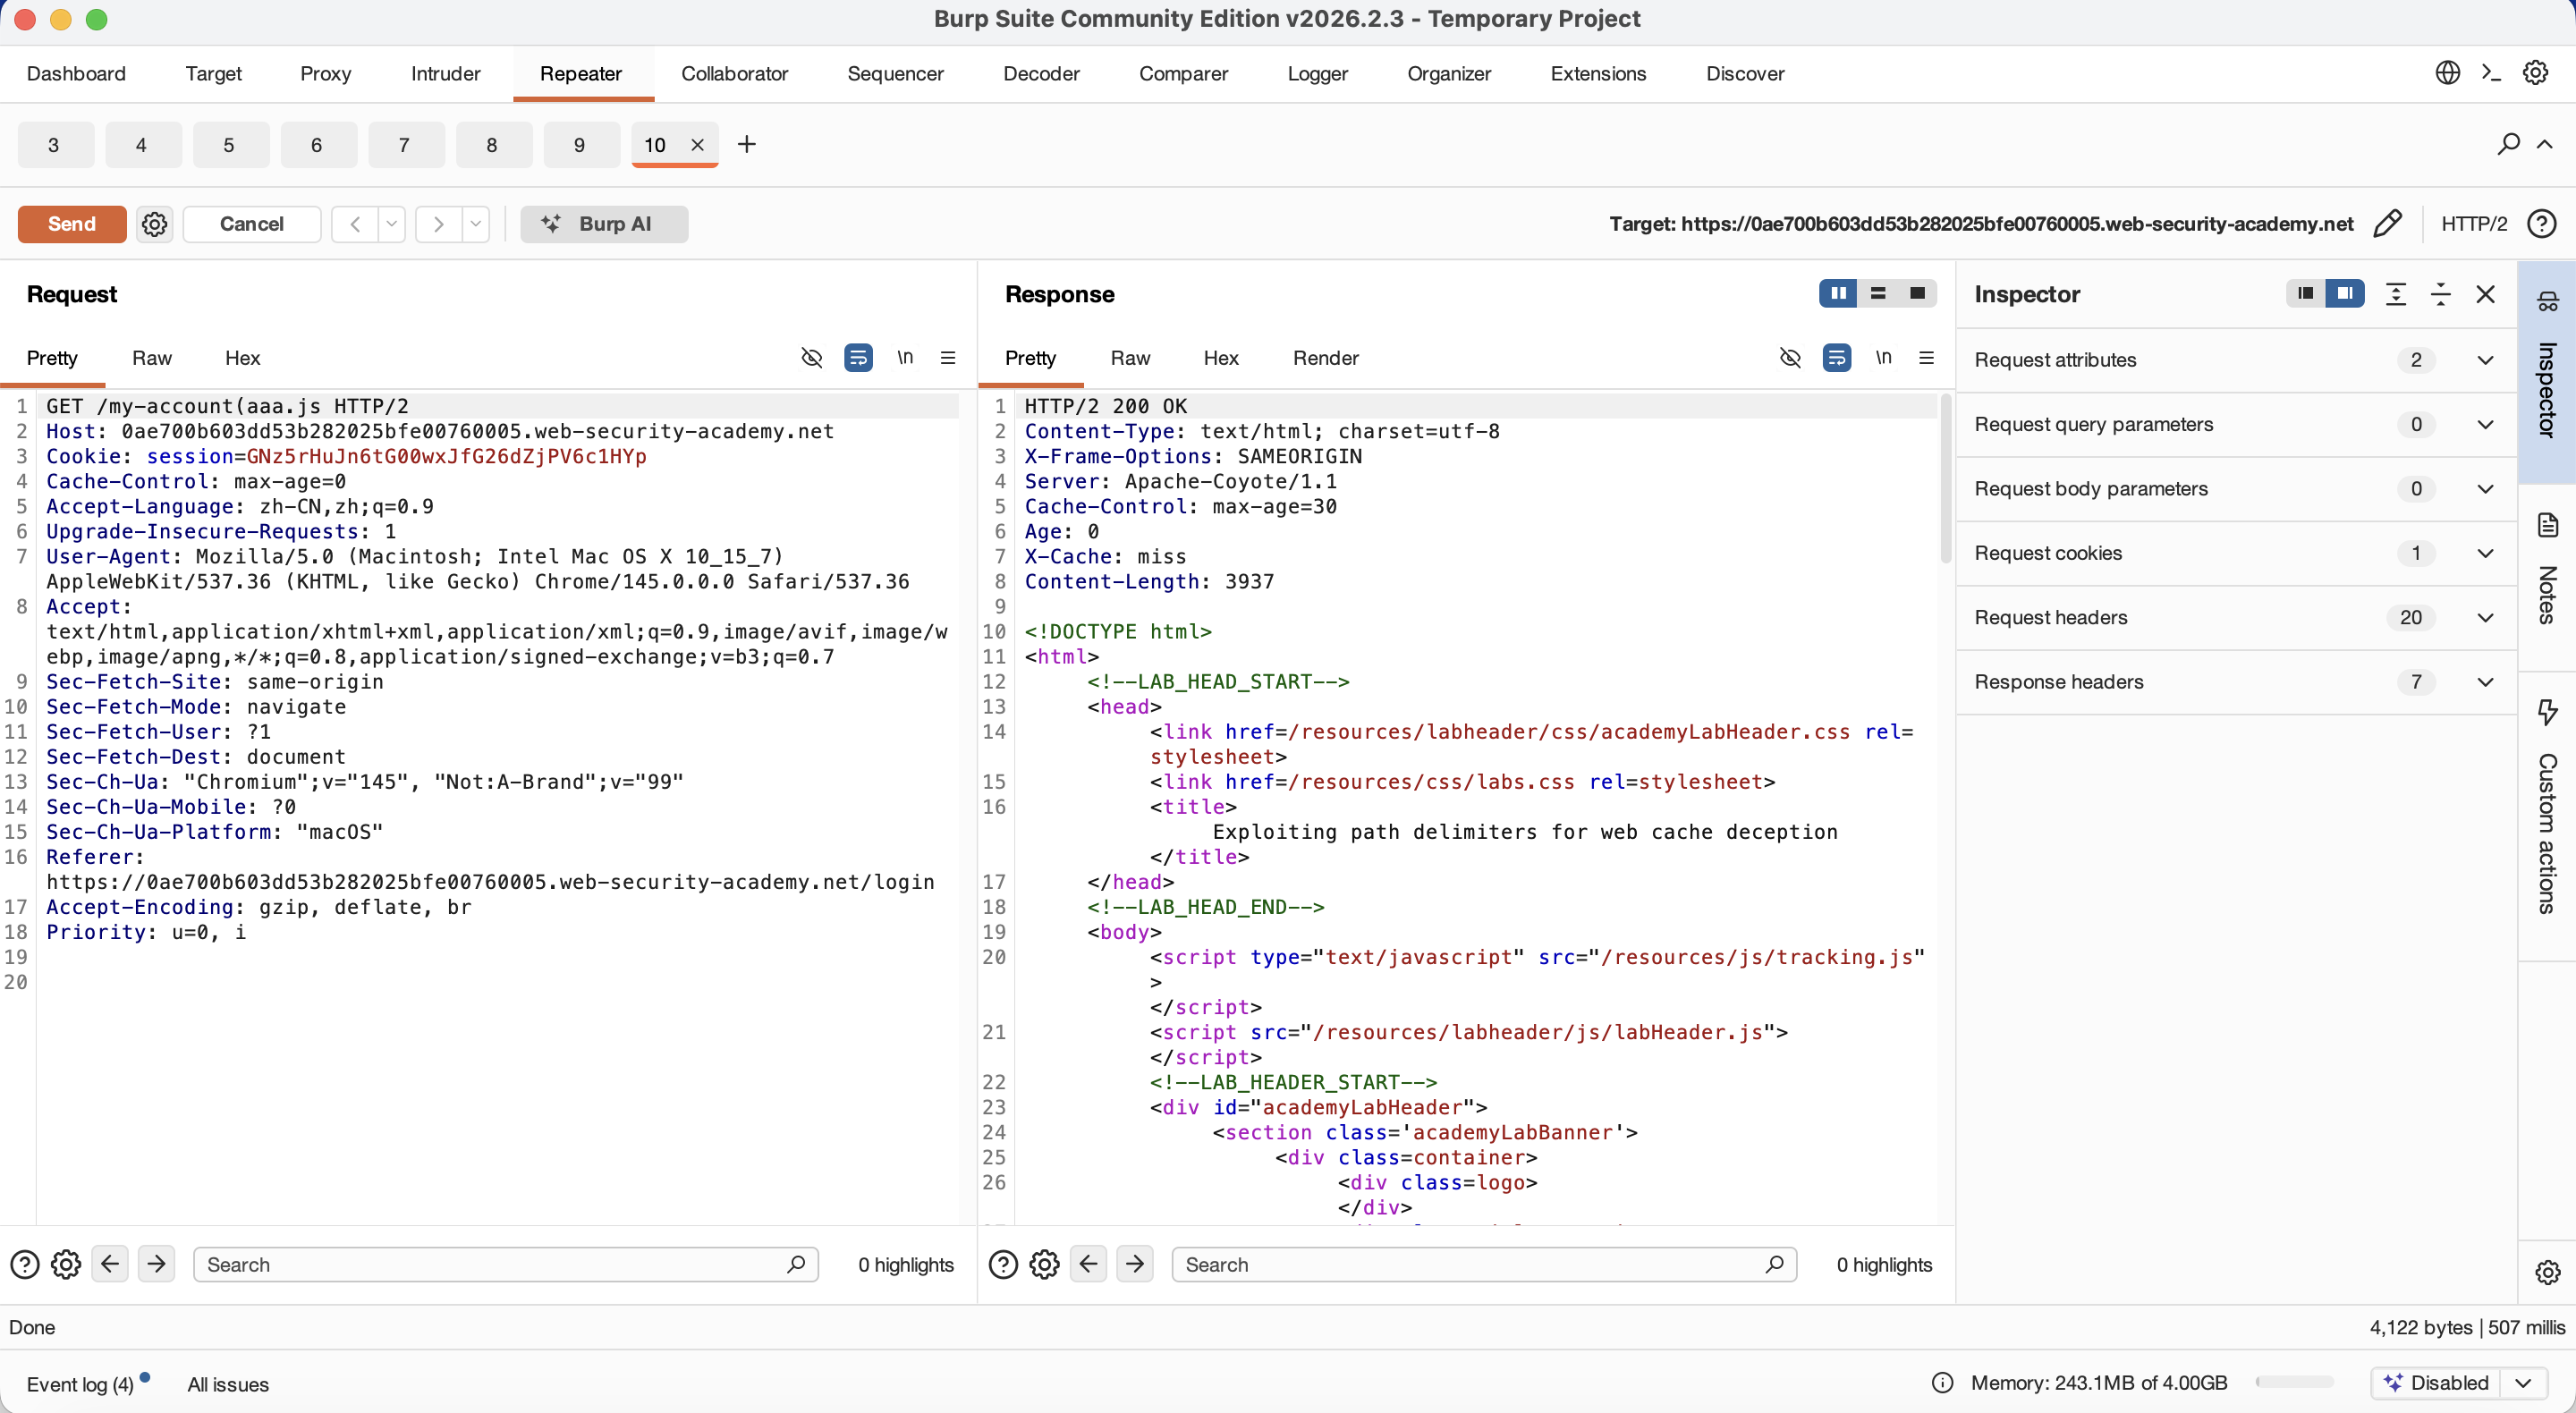
Task: Open the Repeater help question-mark icon
Action: (2541, 223)
